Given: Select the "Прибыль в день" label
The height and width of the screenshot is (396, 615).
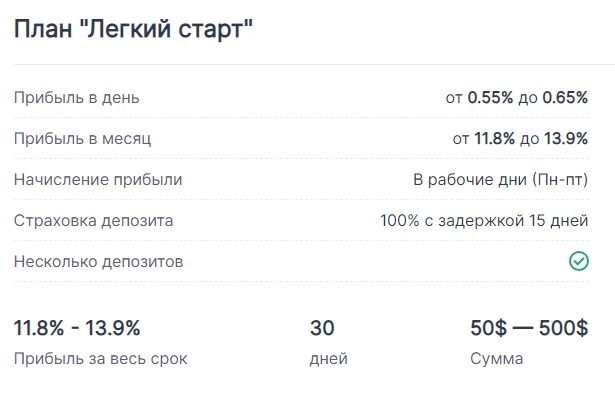Looking at the screenshot, I should point(76,98).
